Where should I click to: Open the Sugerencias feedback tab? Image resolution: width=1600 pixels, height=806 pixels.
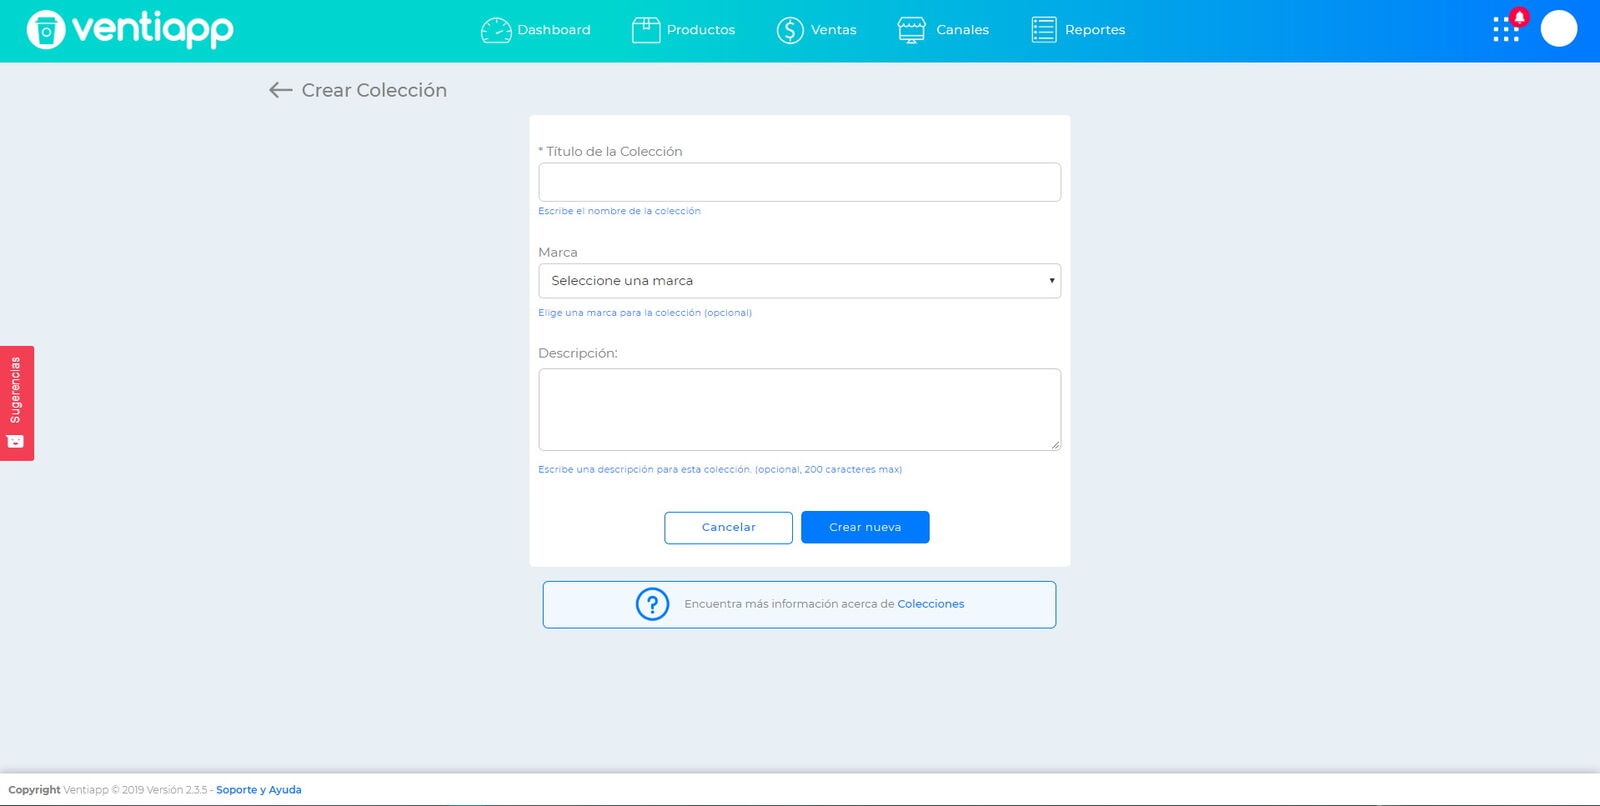pyautogui.click(x=17, y=403)
